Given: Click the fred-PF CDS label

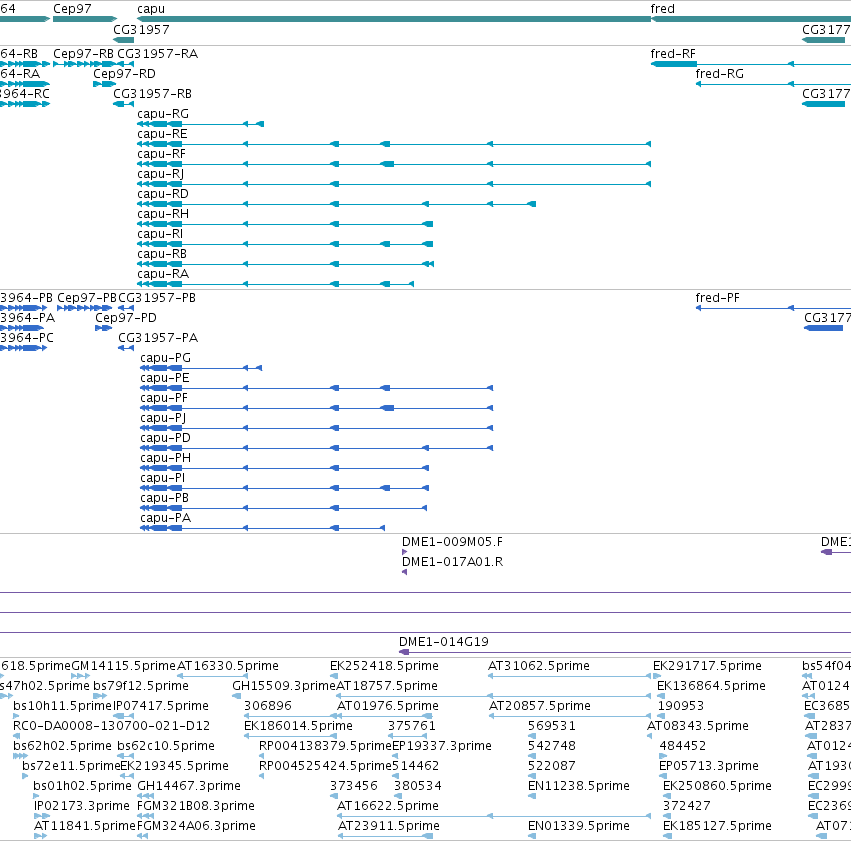Looking at the screenshot, I should coord(717,298).
